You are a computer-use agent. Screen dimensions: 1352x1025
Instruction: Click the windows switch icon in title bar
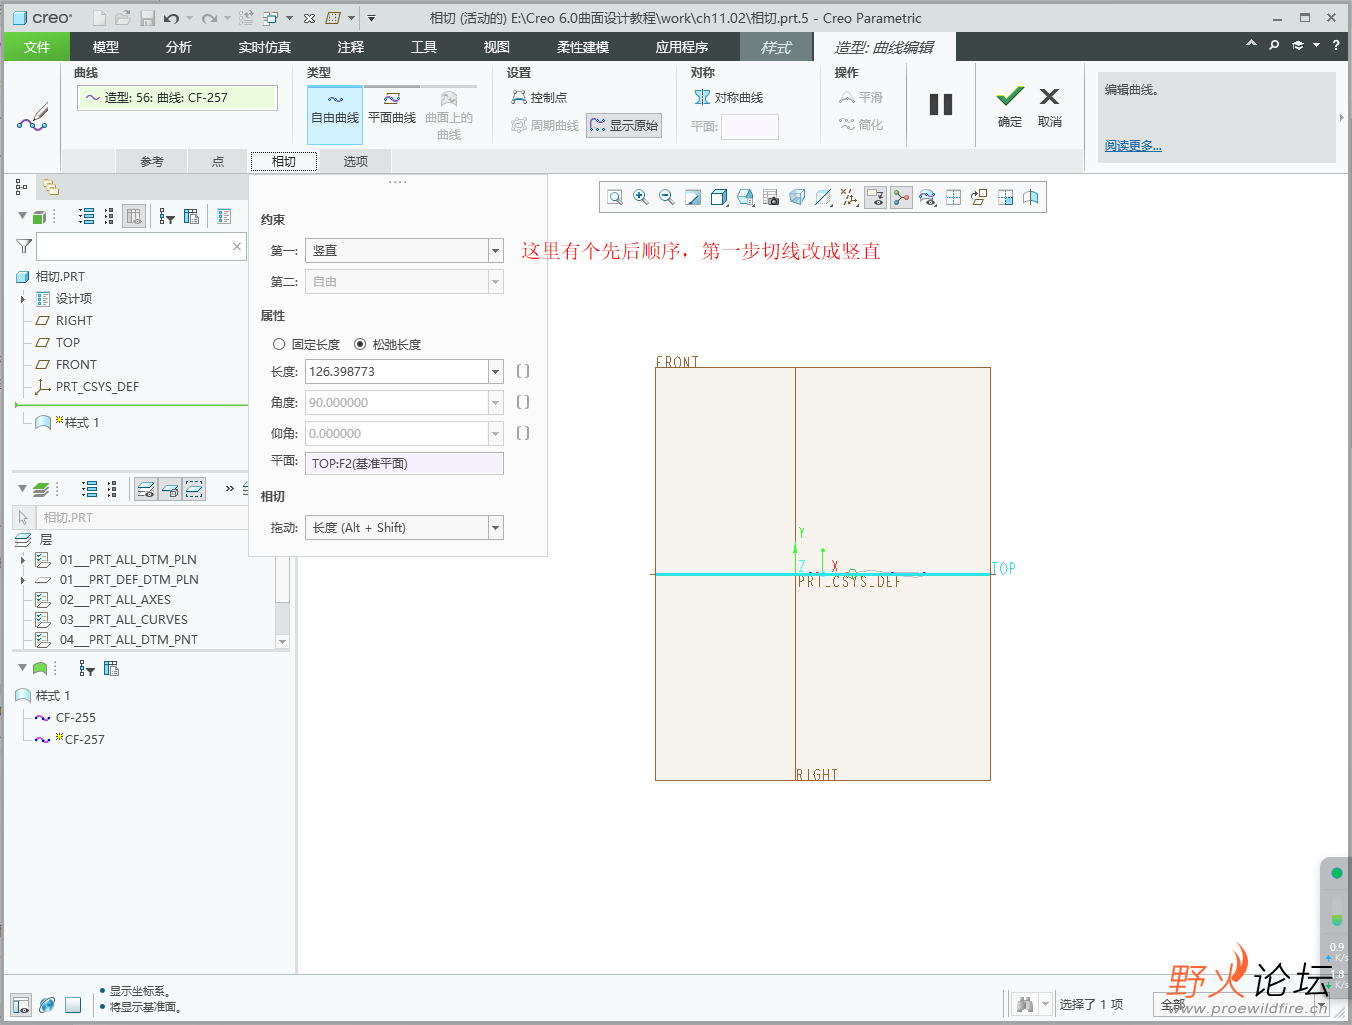(270, 18)
